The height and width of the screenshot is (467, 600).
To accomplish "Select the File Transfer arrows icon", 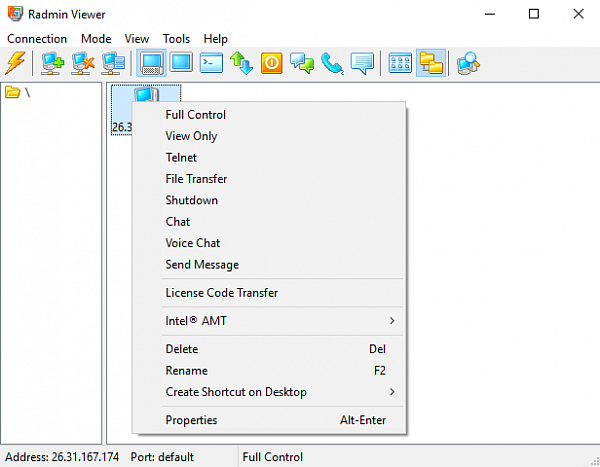I will (241, 63).
